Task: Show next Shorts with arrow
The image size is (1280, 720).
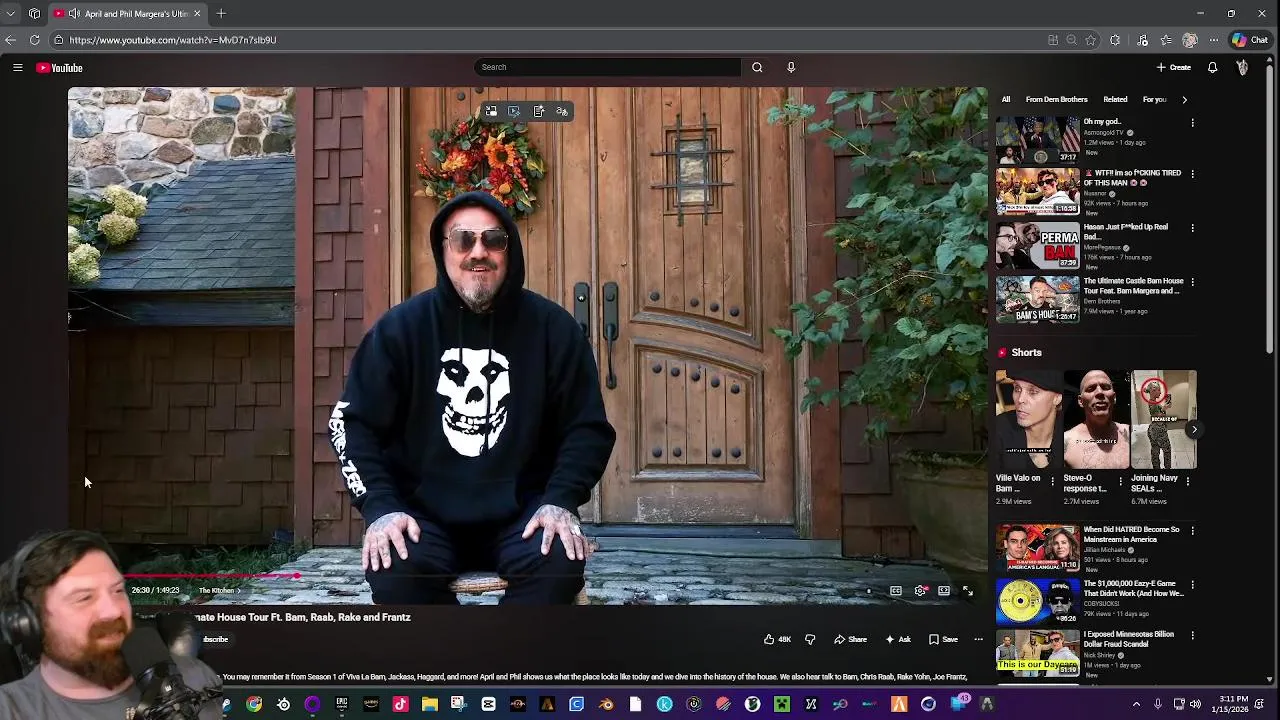Action: click(1194, 429)
